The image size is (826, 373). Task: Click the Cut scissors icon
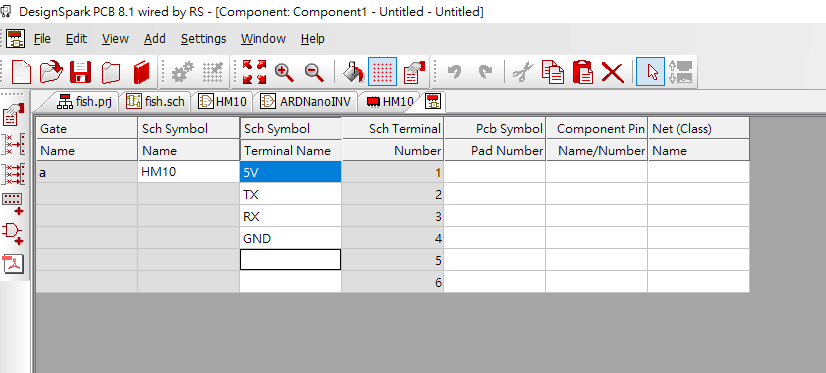pyautogui.click(x=523, y=72)
